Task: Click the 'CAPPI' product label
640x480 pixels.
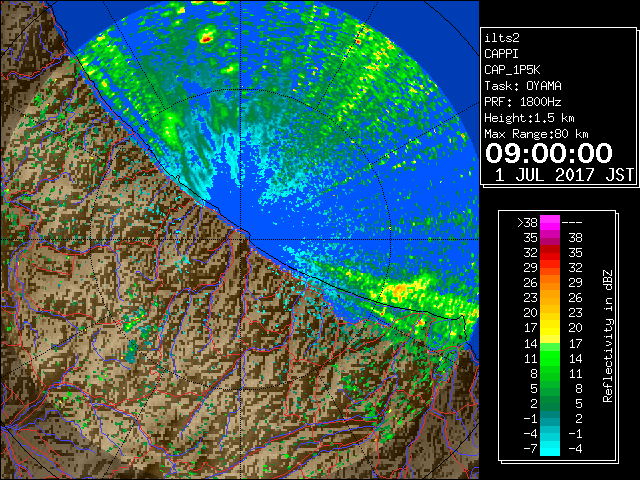Action: click(x=501, y=54)
